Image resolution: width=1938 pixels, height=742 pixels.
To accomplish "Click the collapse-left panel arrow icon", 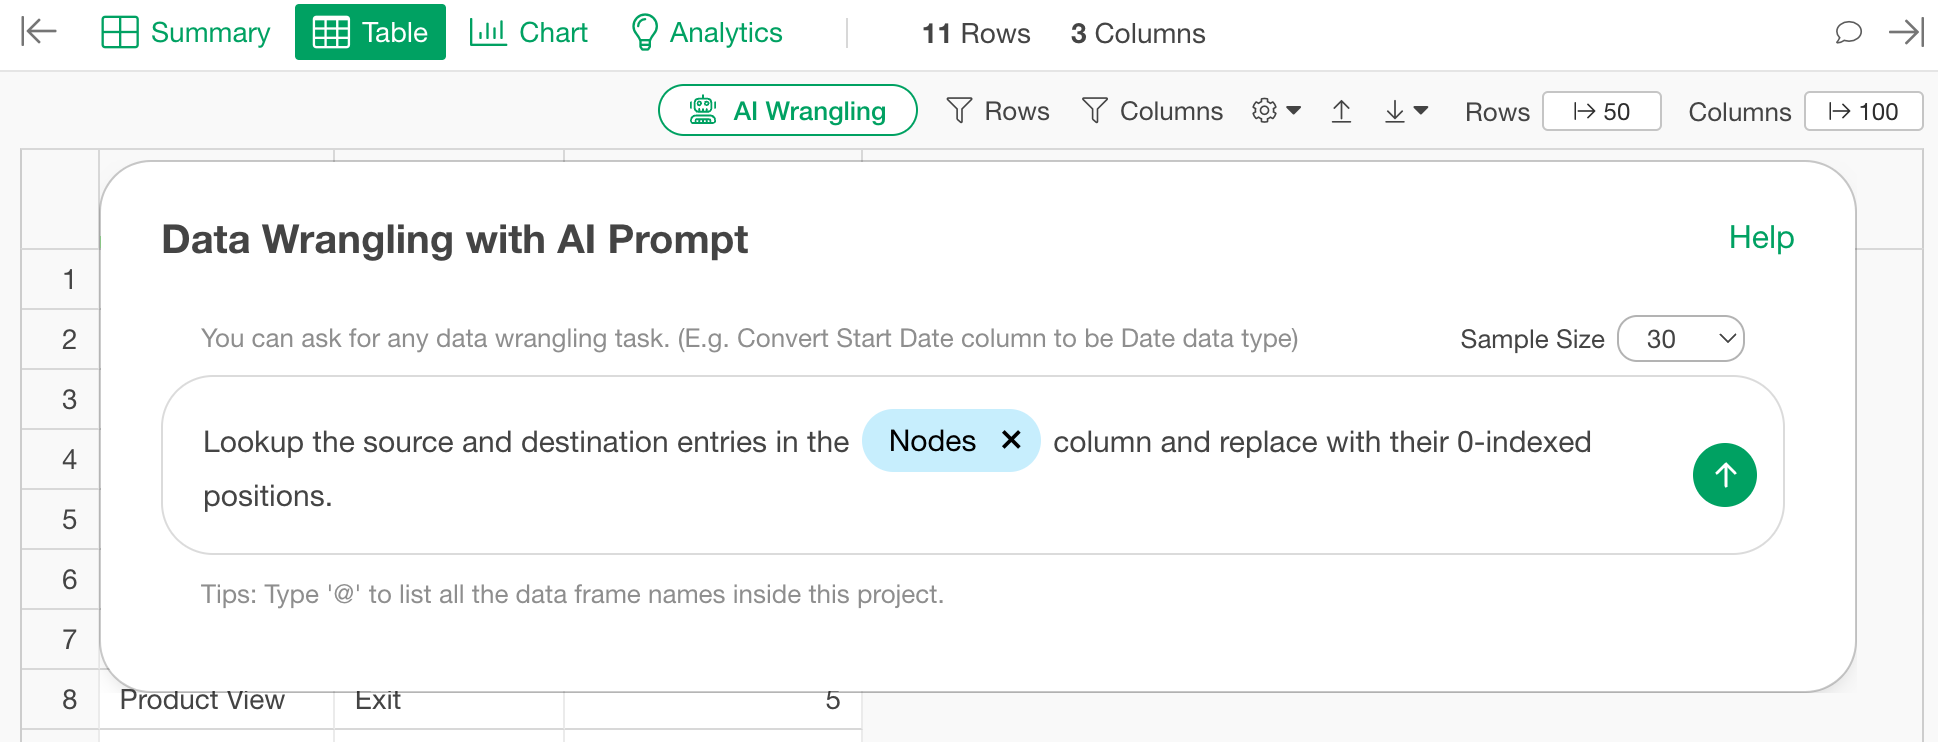I will [39, 32].
